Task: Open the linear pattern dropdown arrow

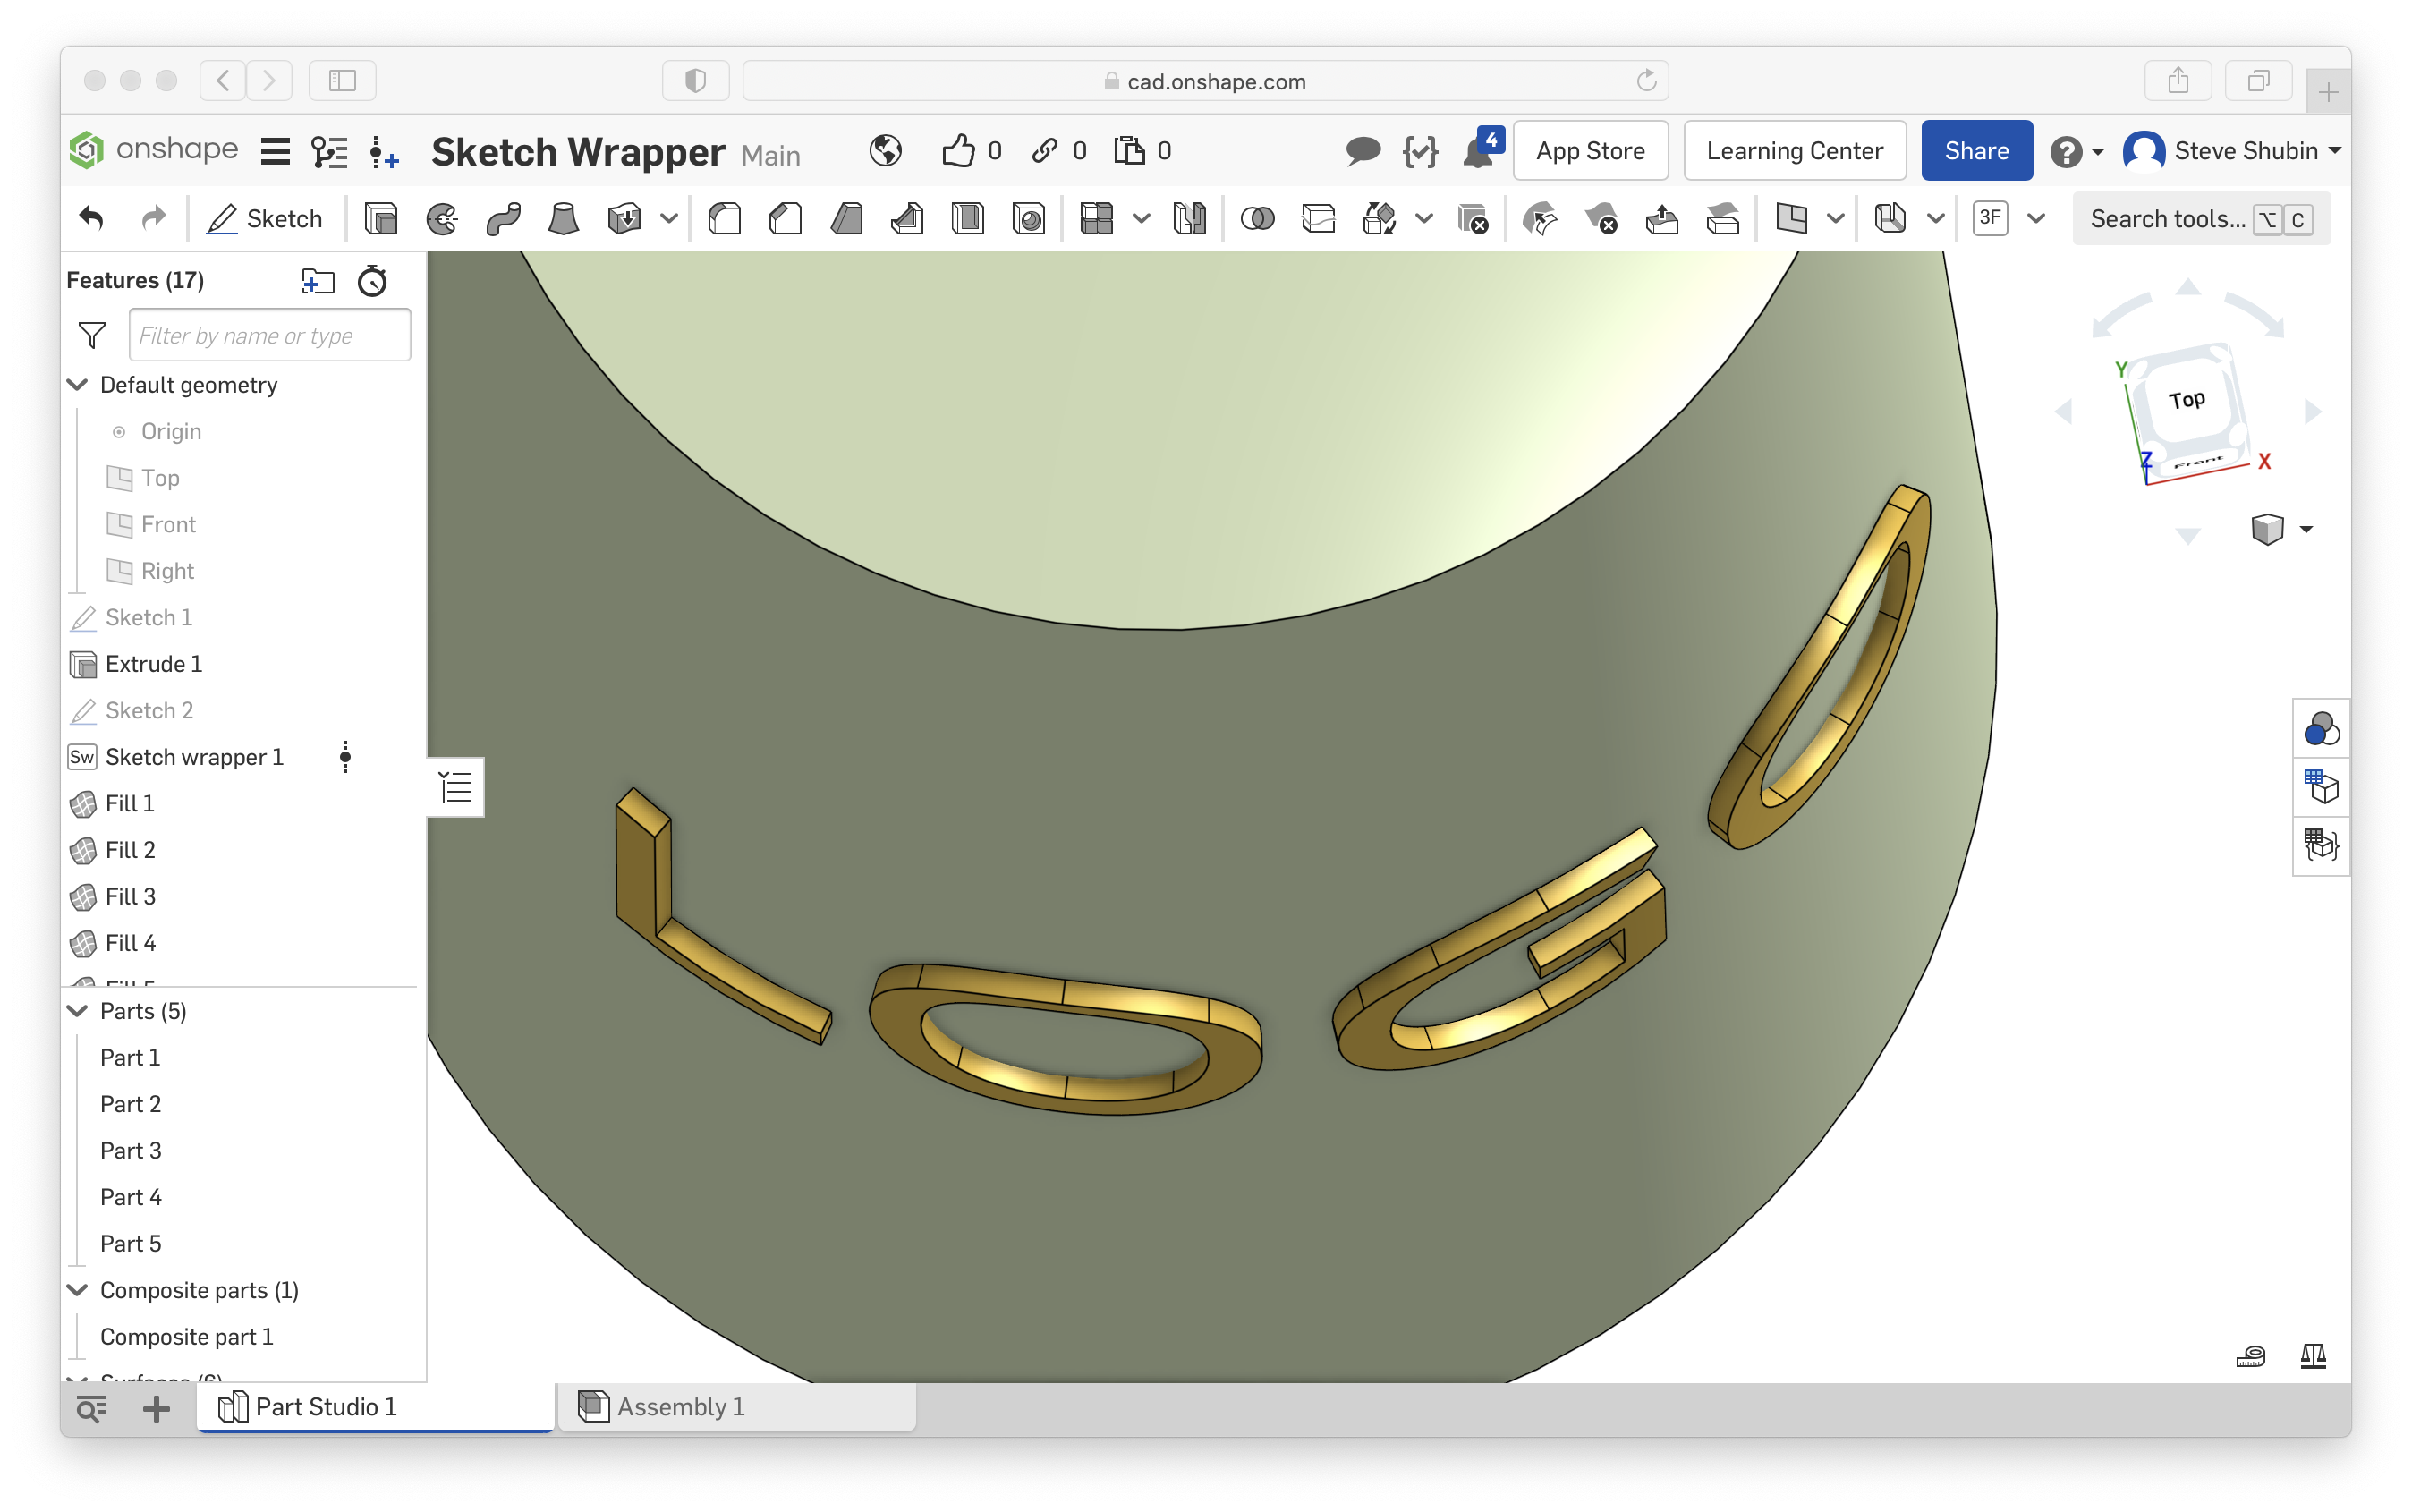Action: click(x=1141, y=218)
